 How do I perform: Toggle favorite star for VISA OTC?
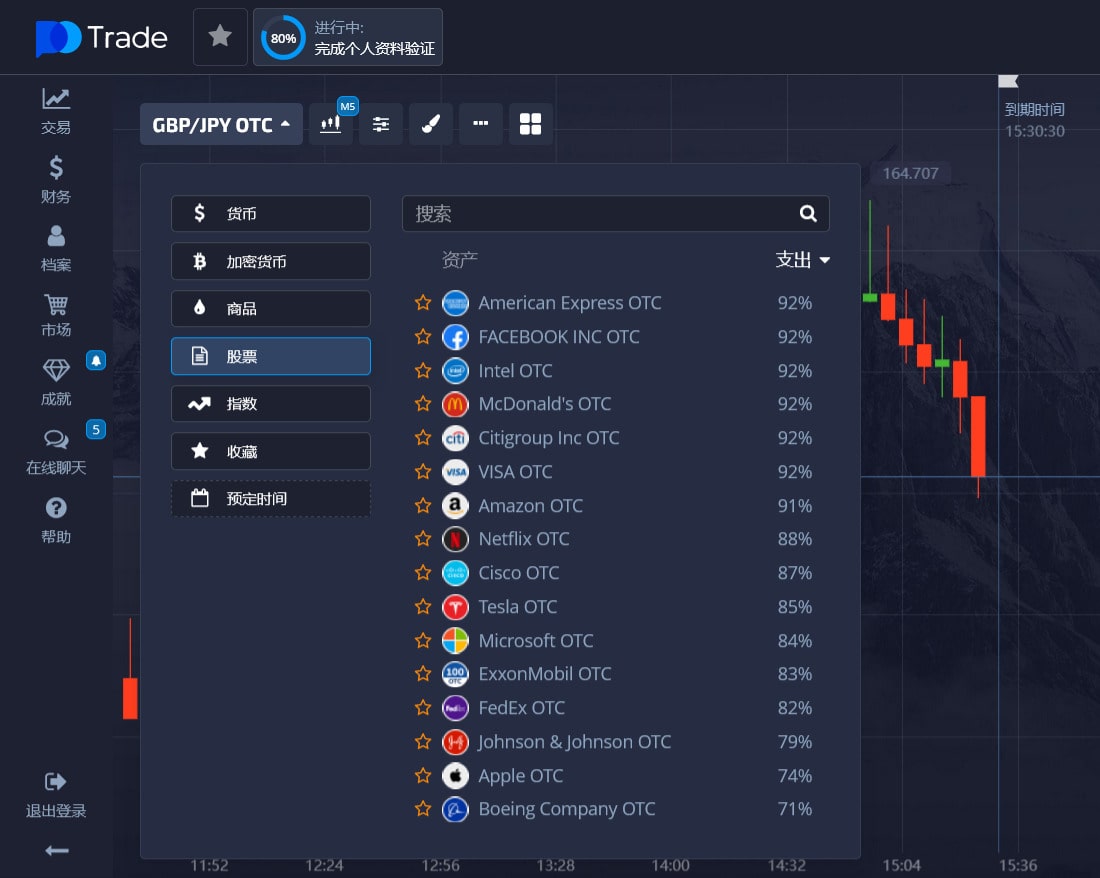pos(423,471)
